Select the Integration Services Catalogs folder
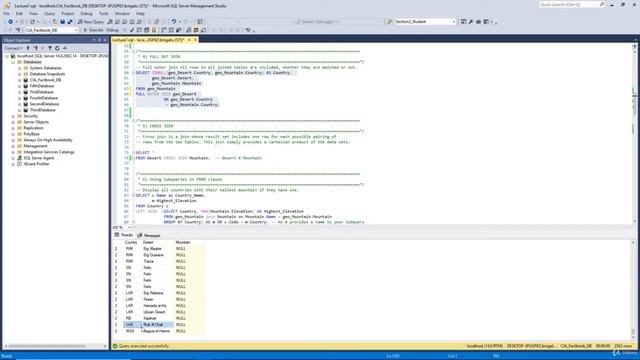The width and height of the screenshot is (640, 360). pos(49,152)
